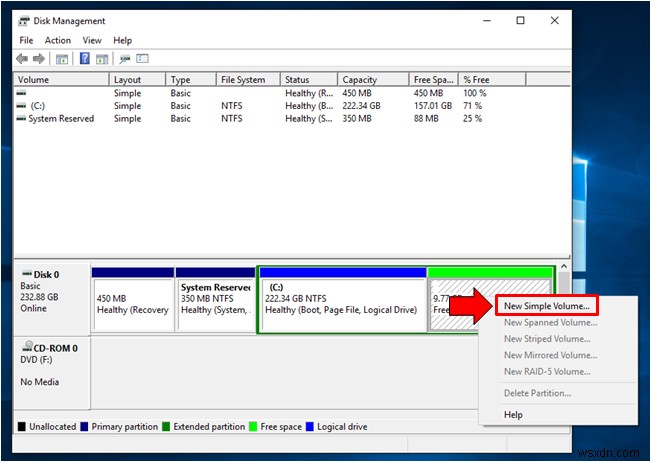The image size is (651, 463).
Task: Click the disabled New RAID-5 Volume entry
Action: click(x=547, y=372)
